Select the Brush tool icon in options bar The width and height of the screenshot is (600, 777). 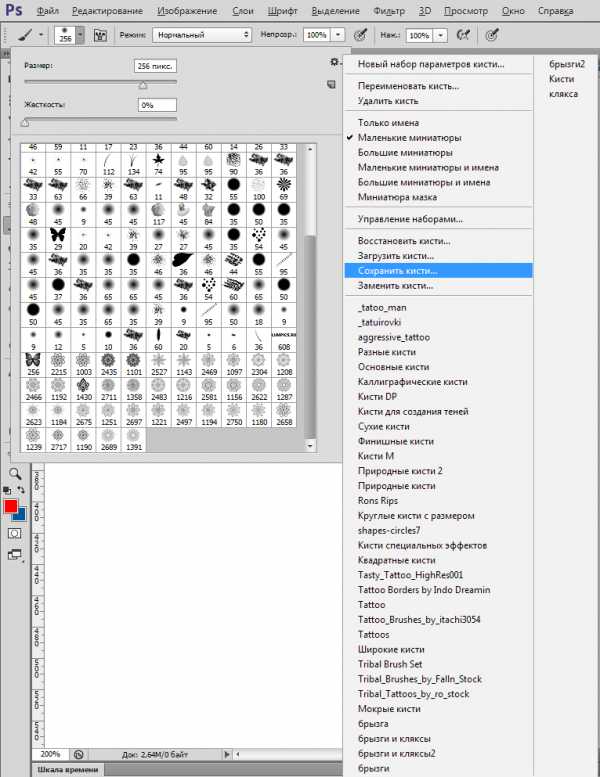pos(25,35)
